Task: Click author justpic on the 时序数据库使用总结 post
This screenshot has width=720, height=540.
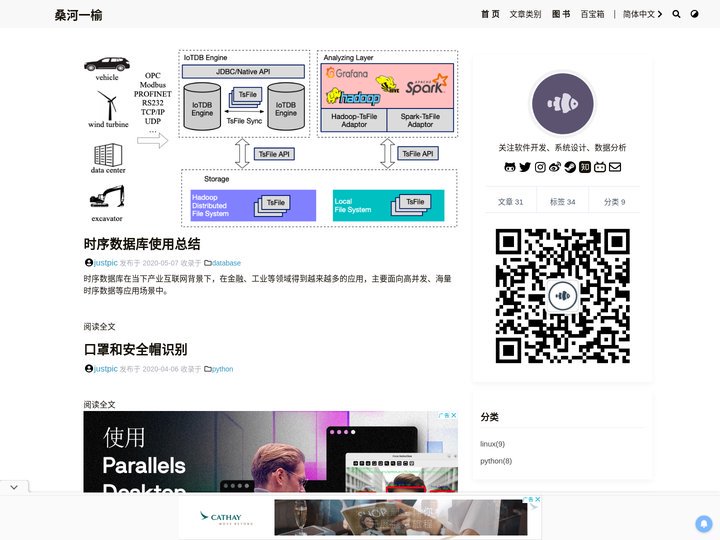Action: (106, 263)
